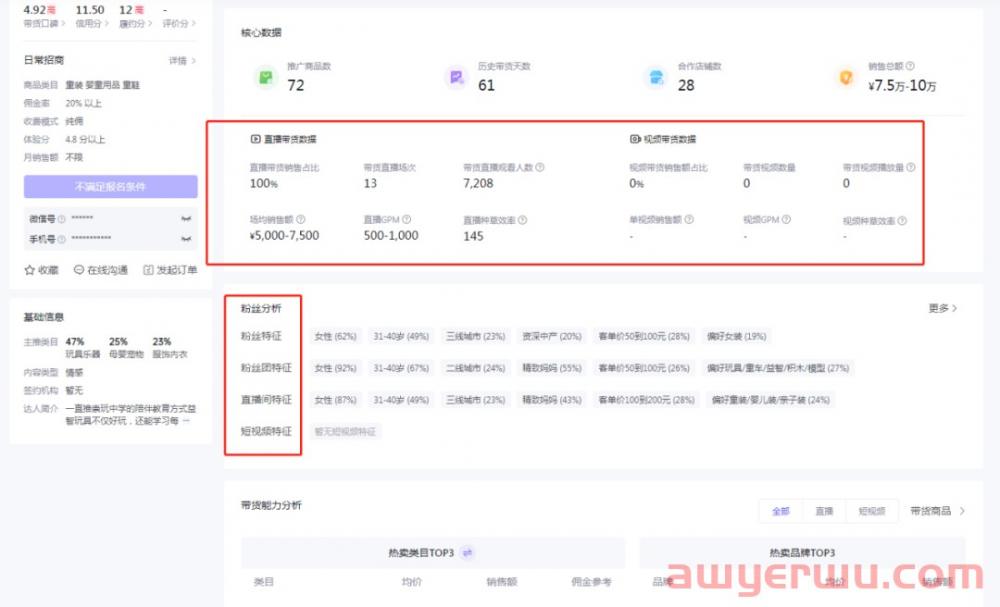
Task: Click info icon next to 微信号
Action: point(61,219)
